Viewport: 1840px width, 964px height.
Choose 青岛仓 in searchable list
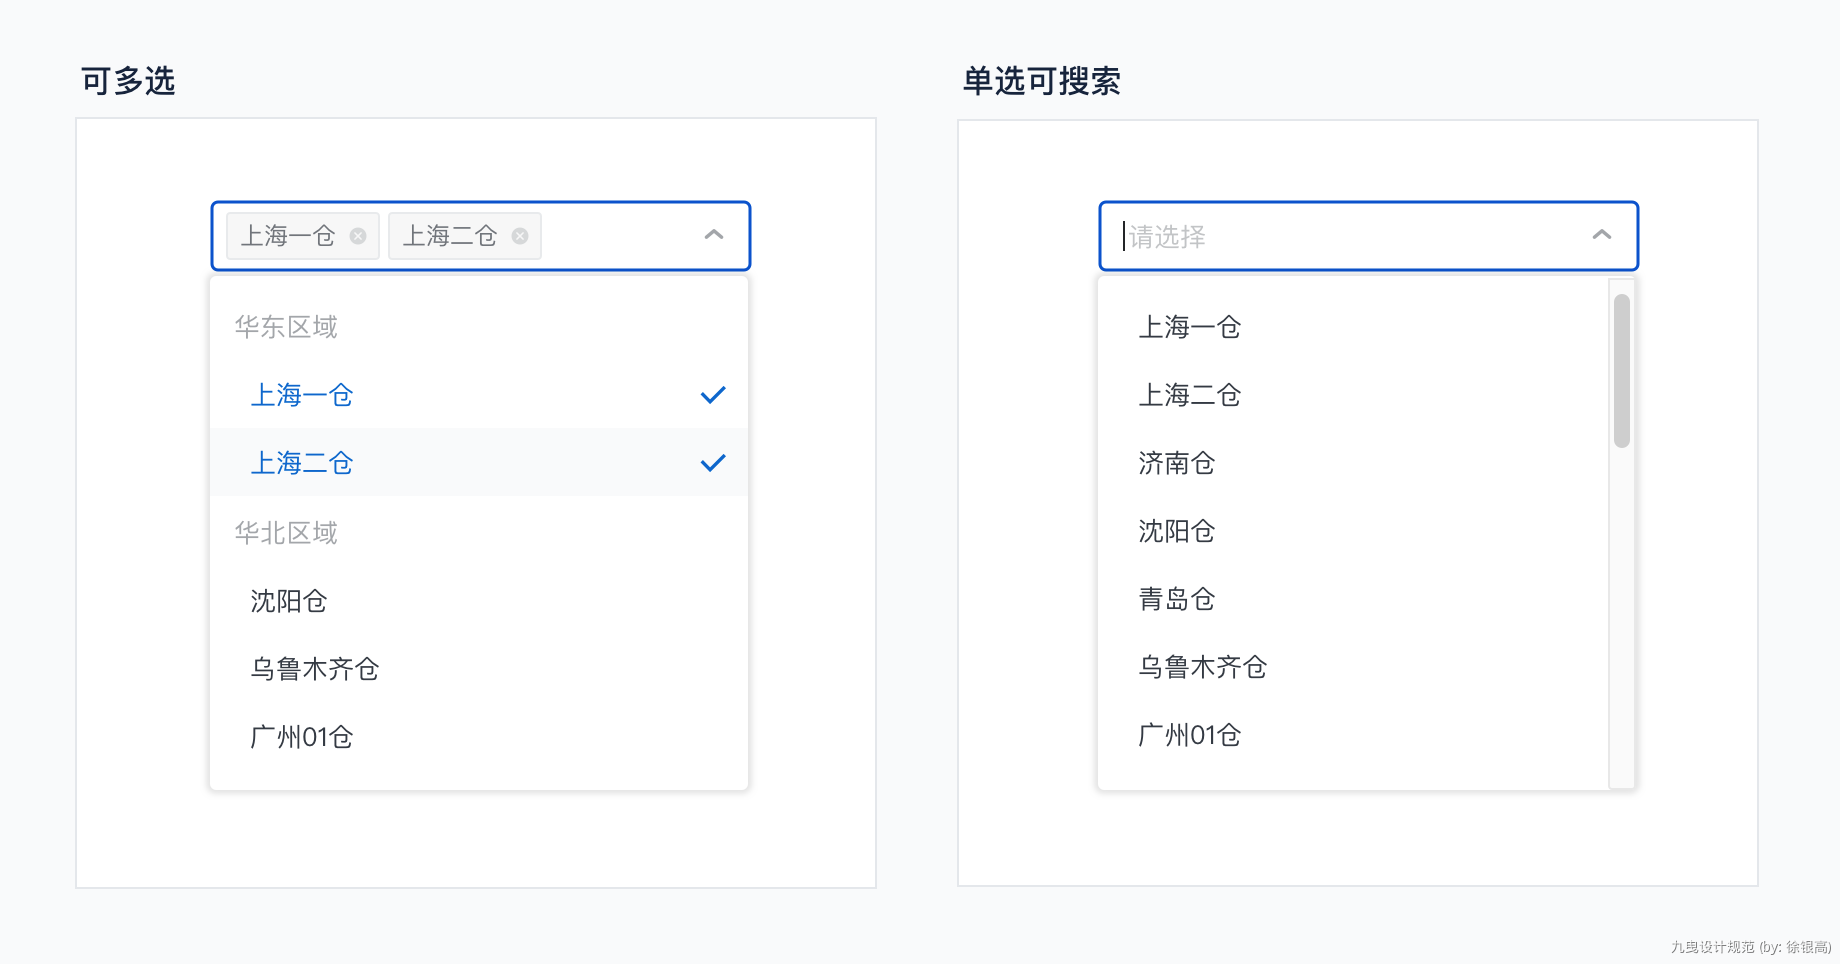coord(1353,599)
